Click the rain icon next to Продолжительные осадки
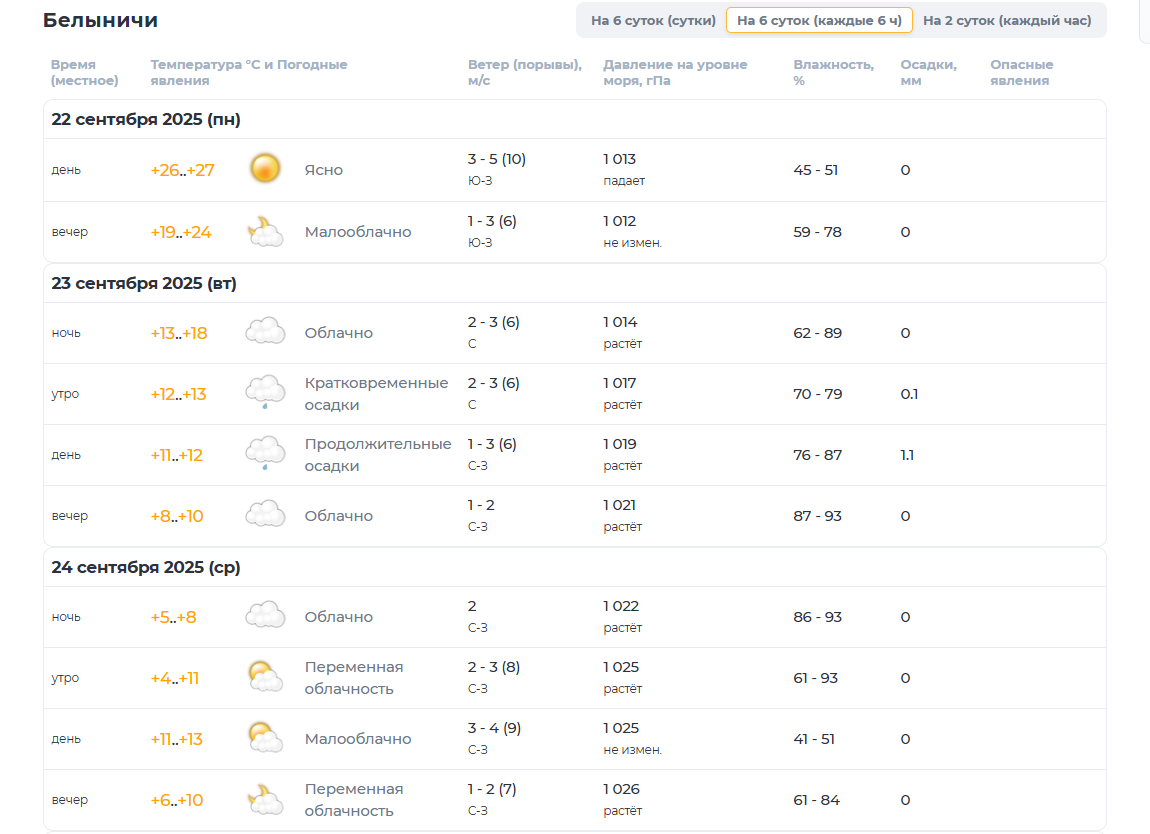 265,454
